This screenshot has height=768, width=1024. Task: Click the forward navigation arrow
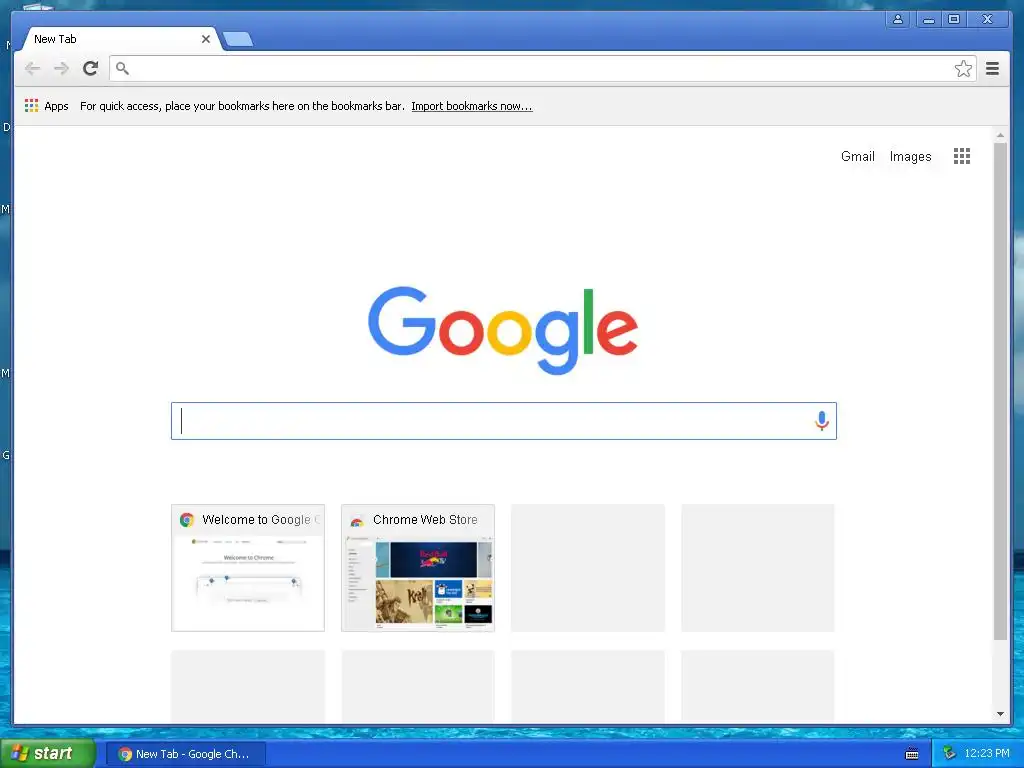61,68
